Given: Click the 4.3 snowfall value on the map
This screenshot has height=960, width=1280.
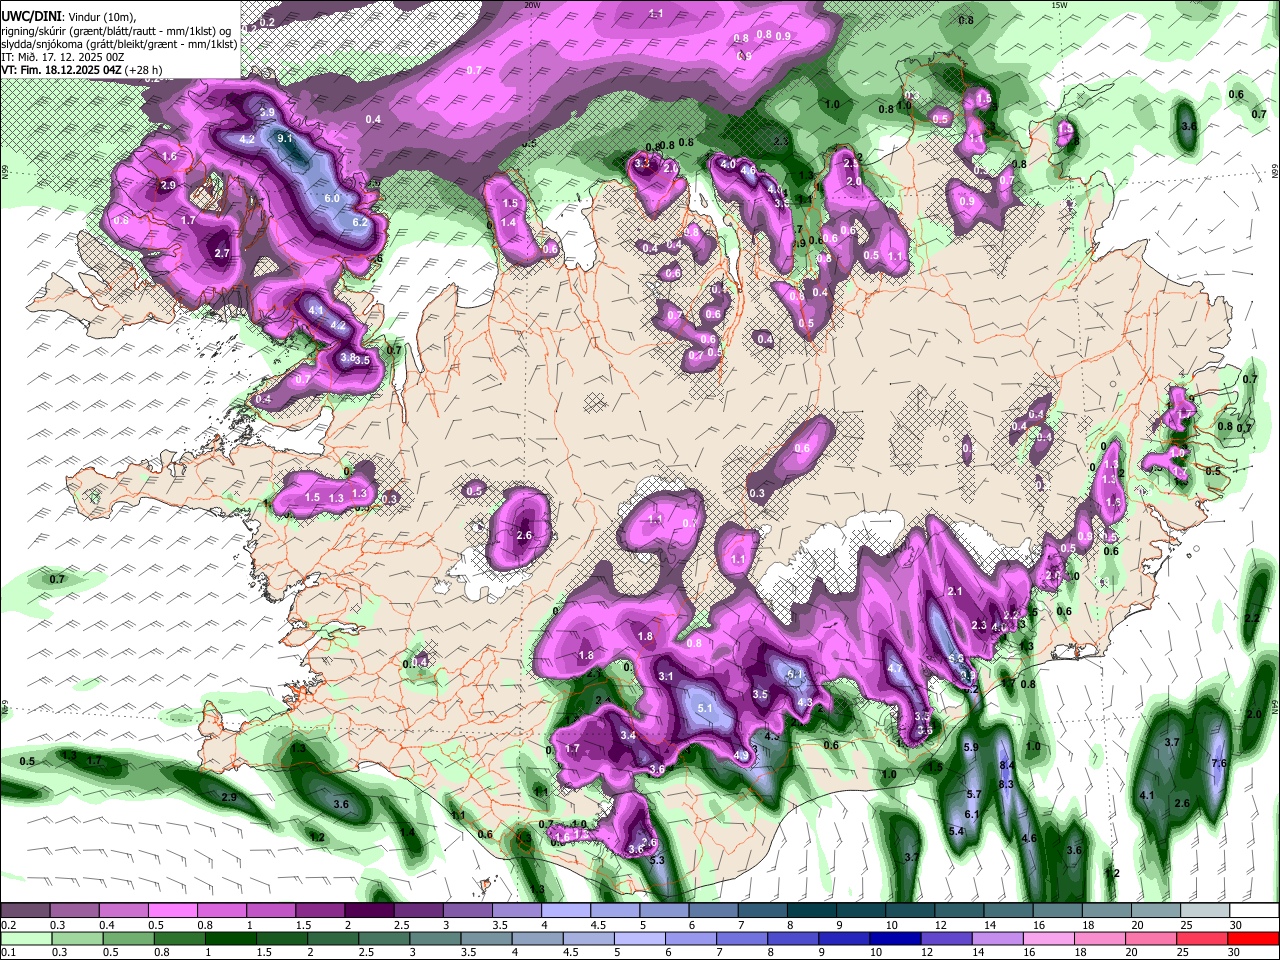Looking at the screenshot, I should [x=804, y=702].
